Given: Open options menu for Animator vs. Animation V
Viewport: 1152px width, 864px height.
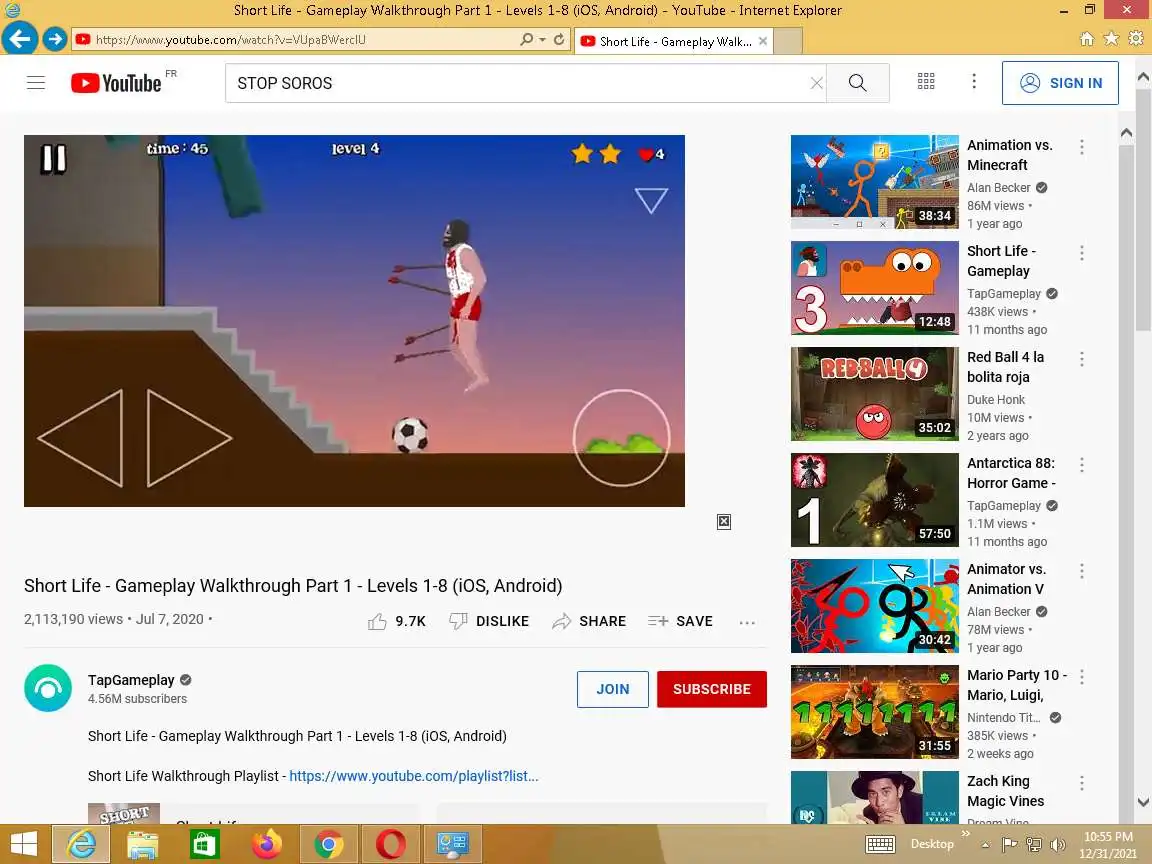Looking at the screenshot, I should tap(1081, 571).
